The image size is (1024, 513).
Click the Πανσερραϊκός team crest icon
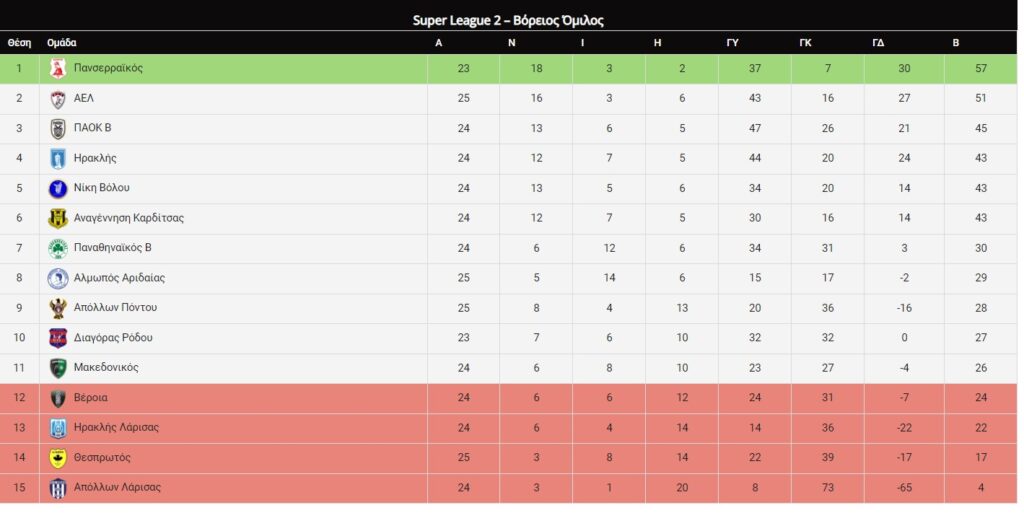click(x=58, y=69)
